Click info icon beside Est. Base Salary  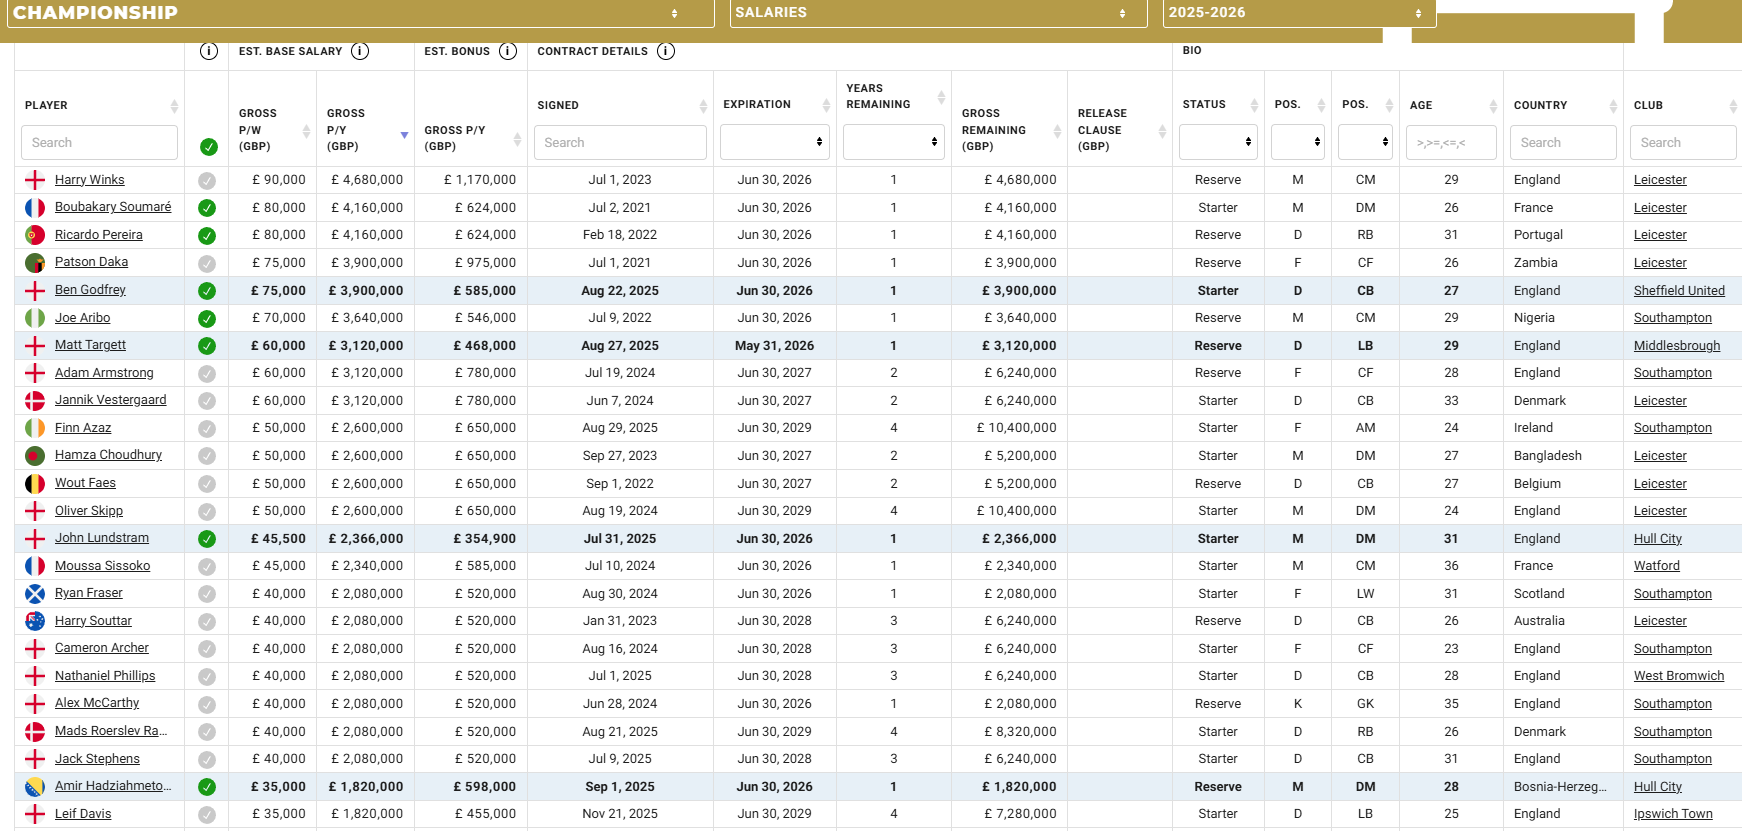(360, 51)
